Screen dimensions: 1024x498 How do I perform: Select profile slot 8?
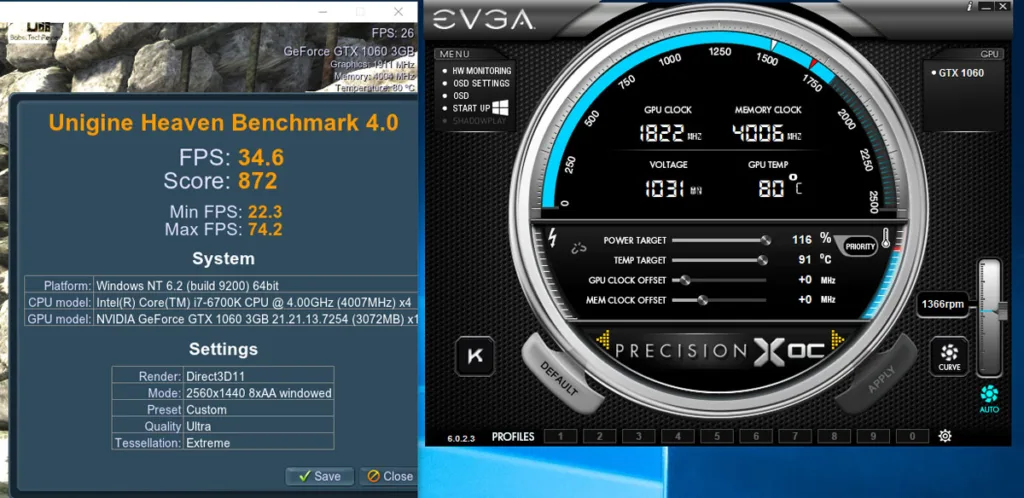835,437
